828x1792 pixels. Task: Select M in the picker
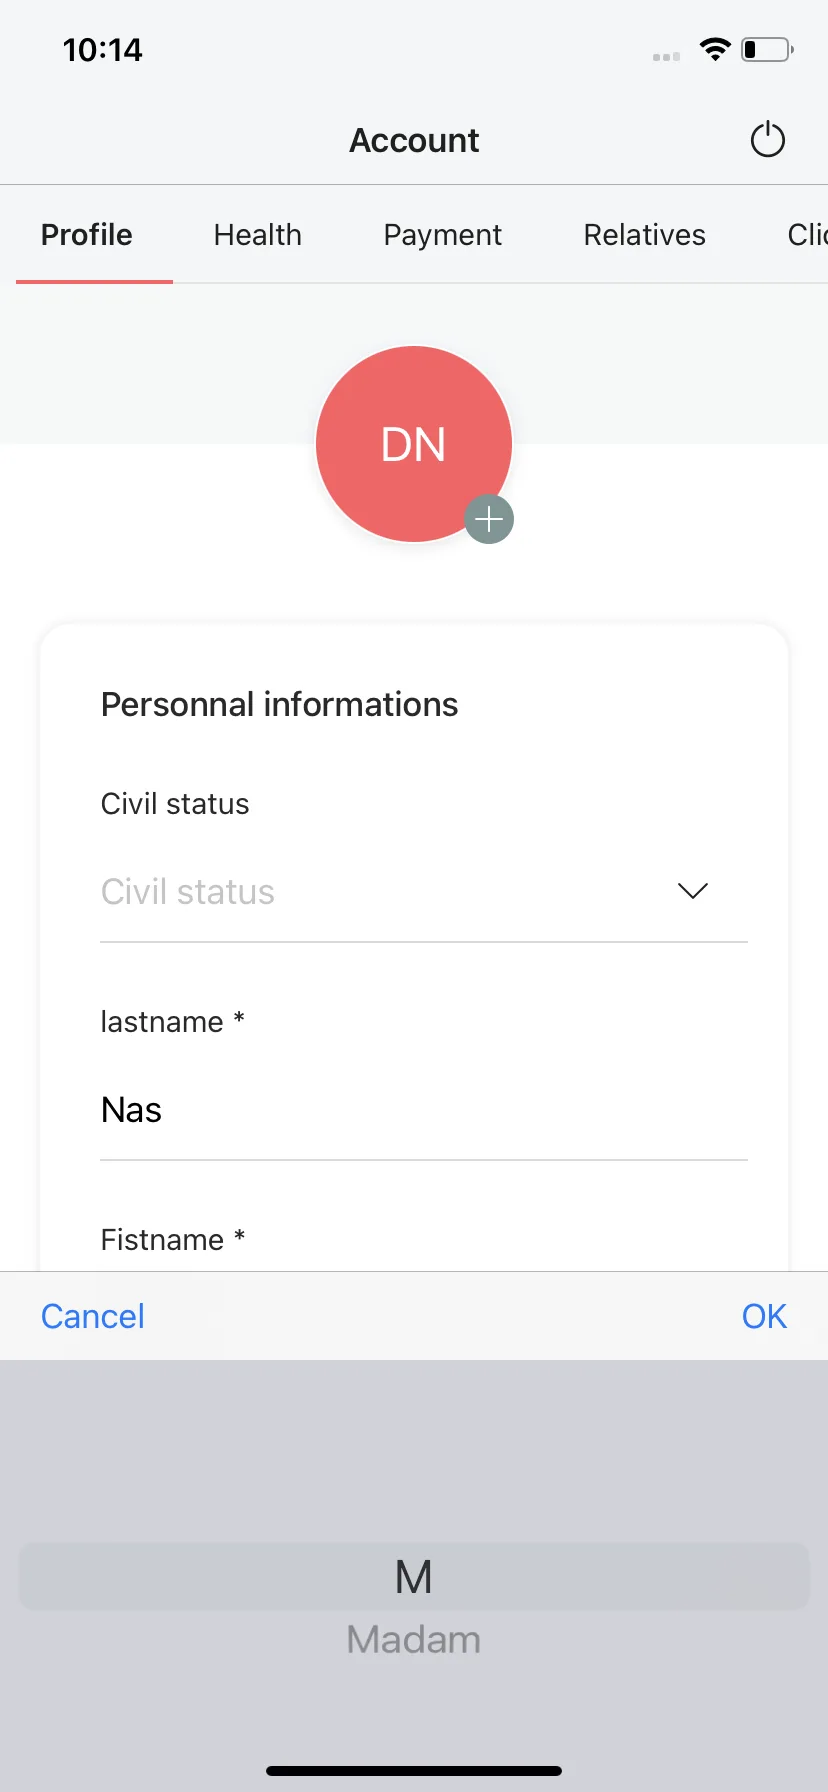point(414,1577)
